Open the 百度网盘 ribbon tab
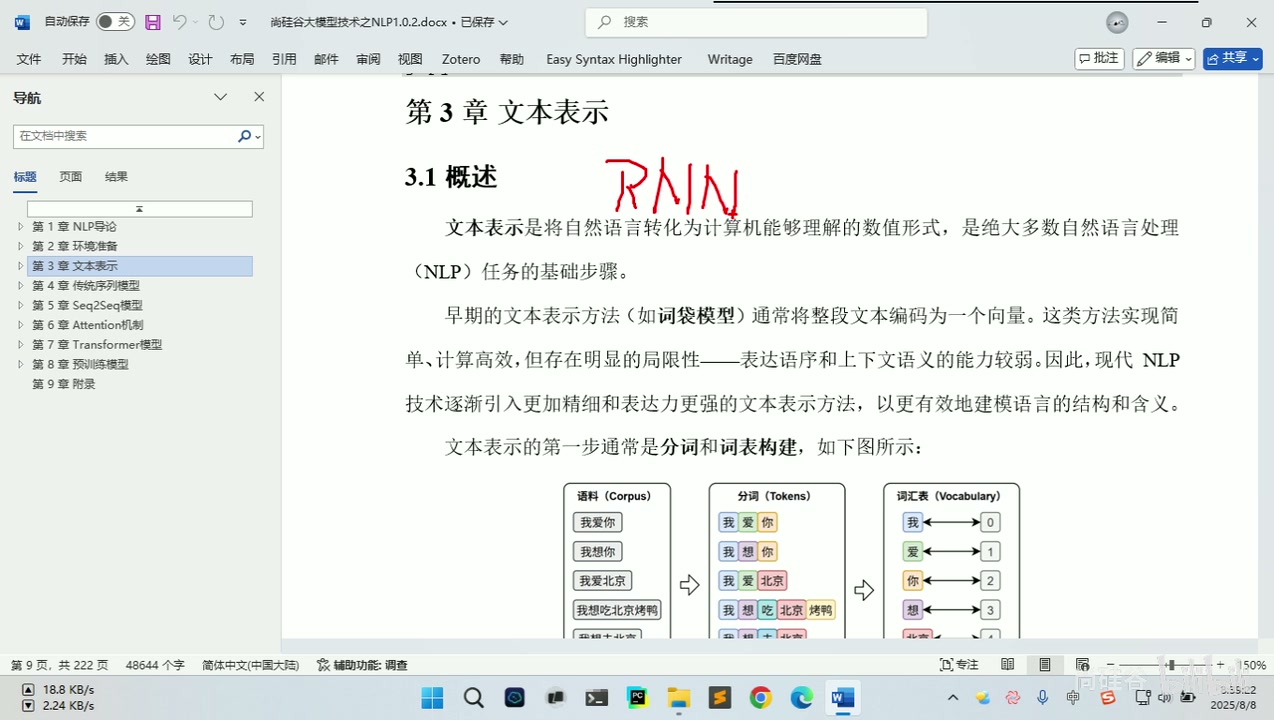 797,59
